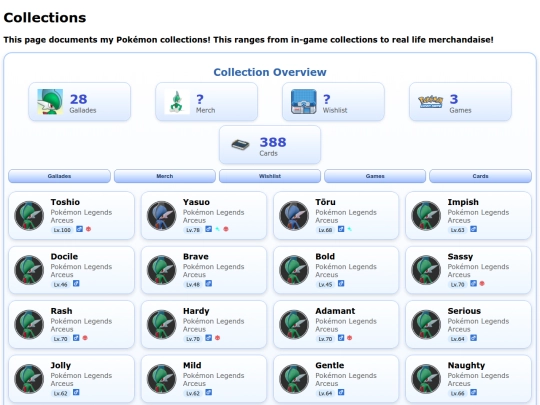Click the name "Hardy" on its card
Screen dimensions: 540x405
[196, 311]
